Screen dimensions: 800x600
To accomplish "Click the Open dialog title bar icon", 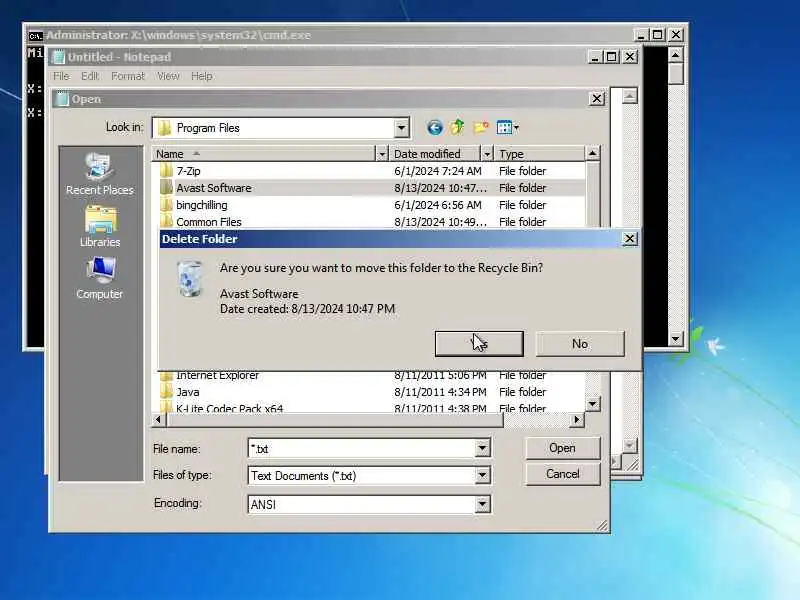I will [62, 99].
